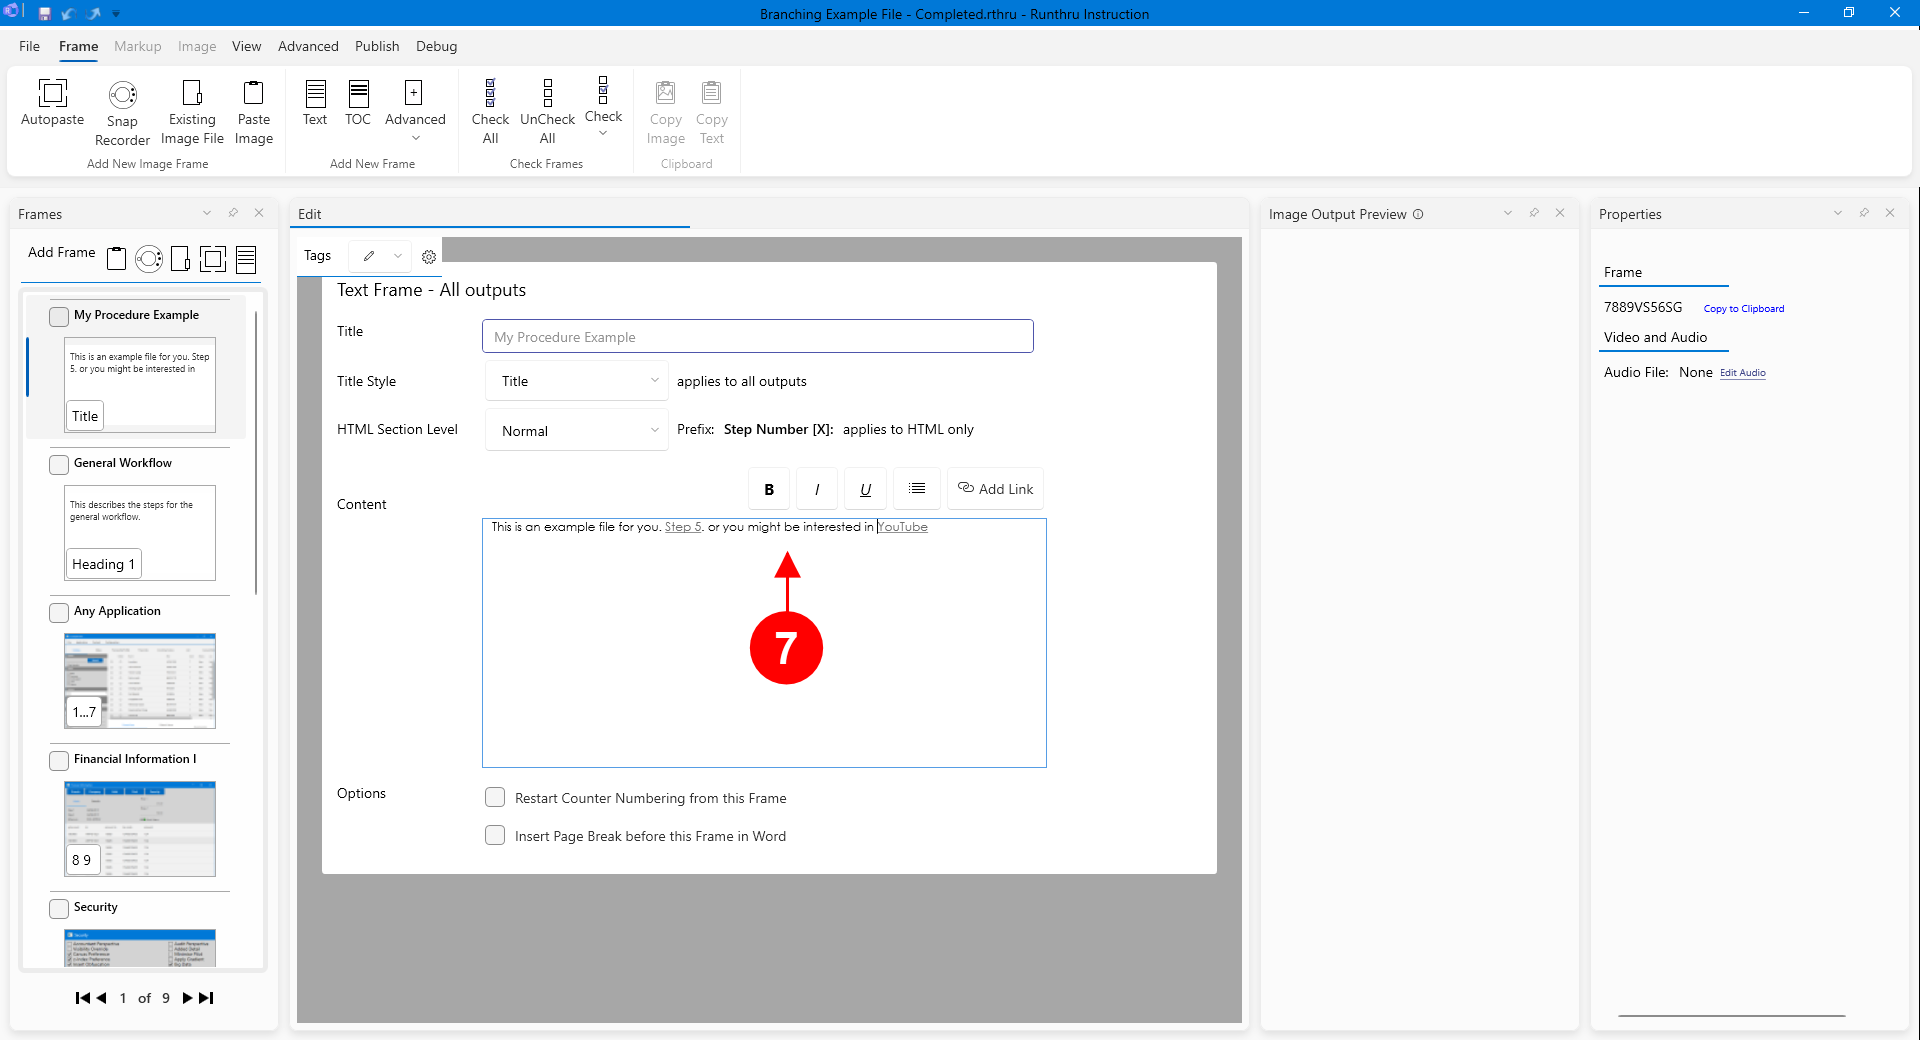
Task: Open the Snap Recorder tool
Action: click(122, 96)
